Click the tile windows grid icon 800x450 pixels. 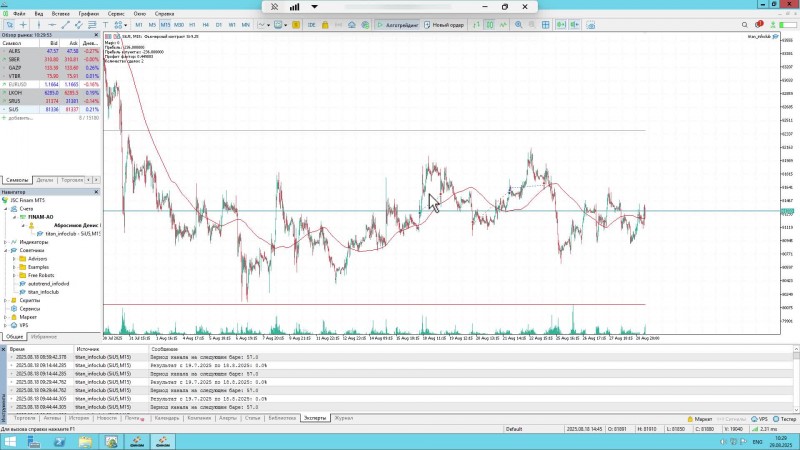point(545,24)
